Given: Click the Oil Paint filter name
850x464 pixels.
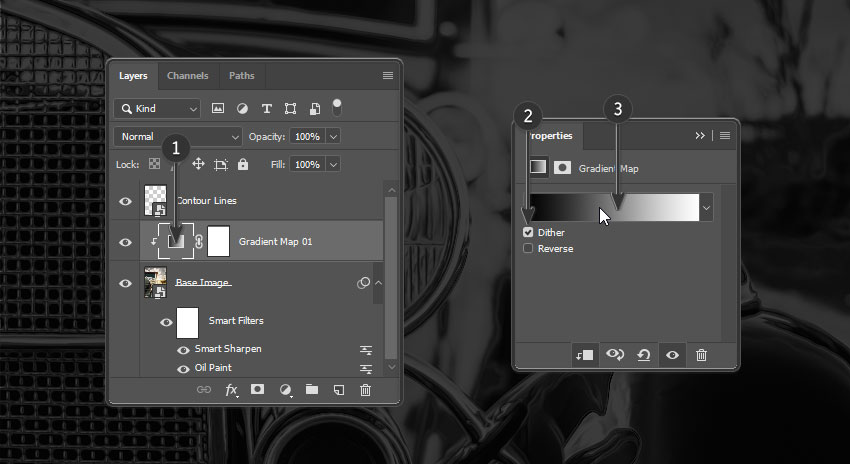Looking at the screenshot, I should (x=213, y=368).
